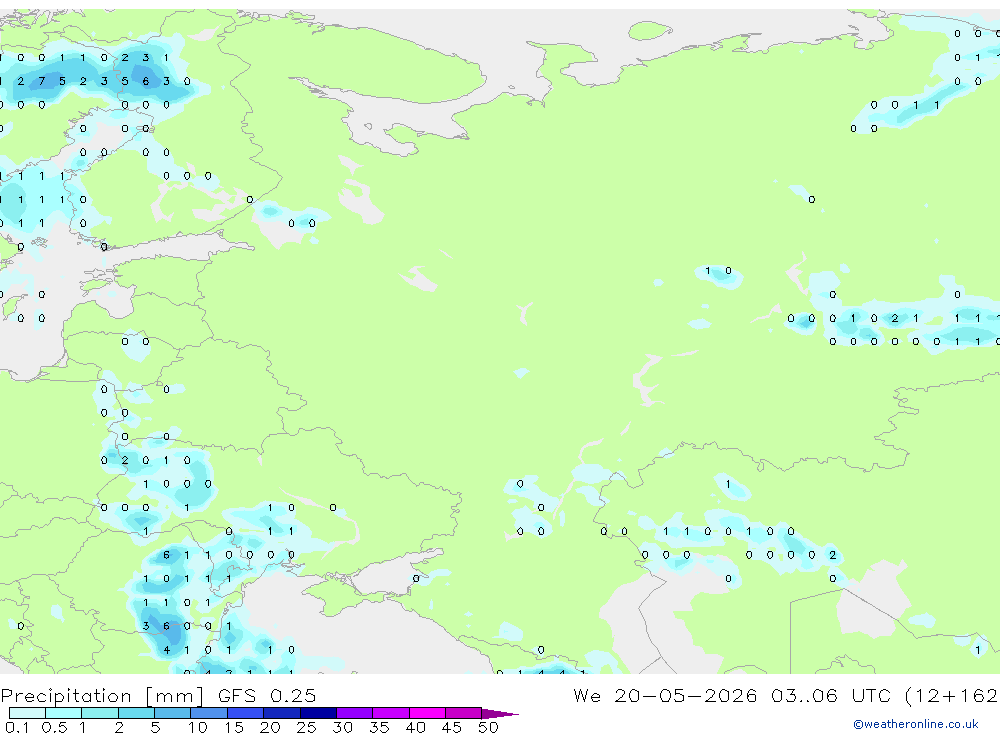Click the legend tick label '25'
Image resolution: width=1000 pixels, height=733 pixels.
[x=306, y=727]
